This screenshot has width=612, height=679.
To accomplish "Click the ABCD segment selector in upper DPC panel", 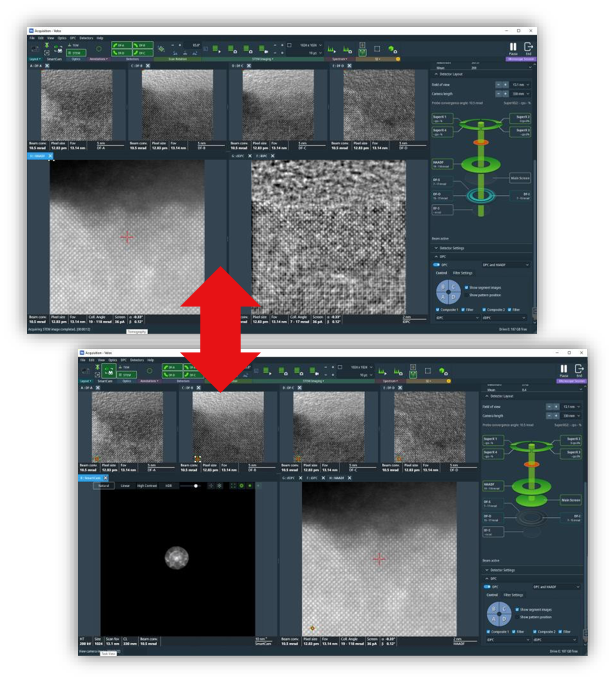I will pyautogui.click(x=447, y=292).
